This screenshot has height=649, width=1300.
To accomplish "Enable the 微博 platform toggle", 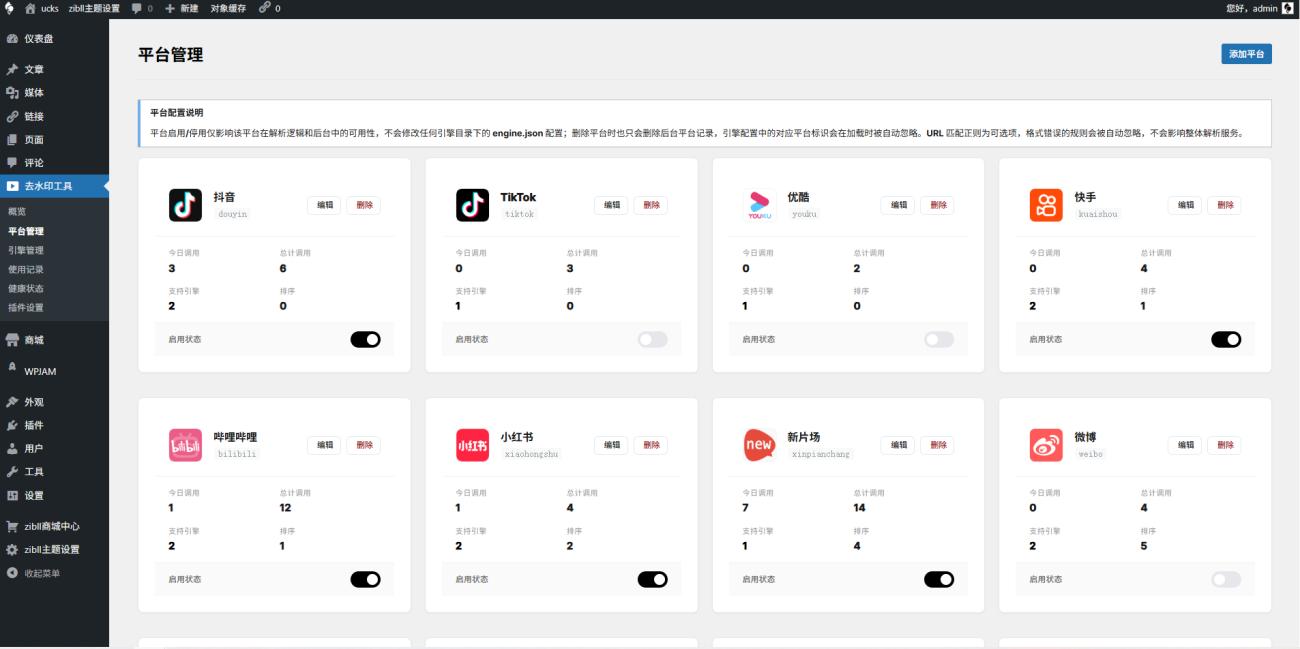I will [1225, 579].
